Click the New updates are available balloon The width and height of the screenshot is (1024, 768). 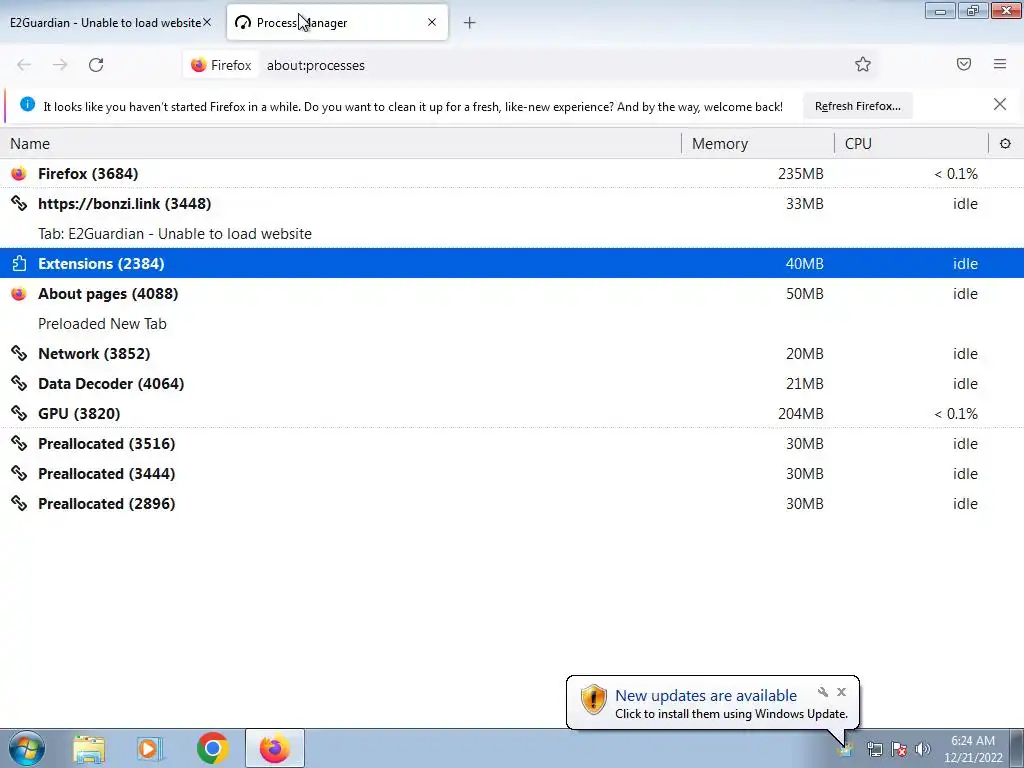point(712,703)
